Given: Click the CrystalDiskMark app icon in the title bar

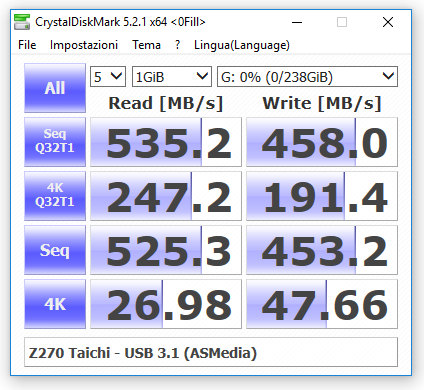Looking at the screenshot, I should coord(22,22).
